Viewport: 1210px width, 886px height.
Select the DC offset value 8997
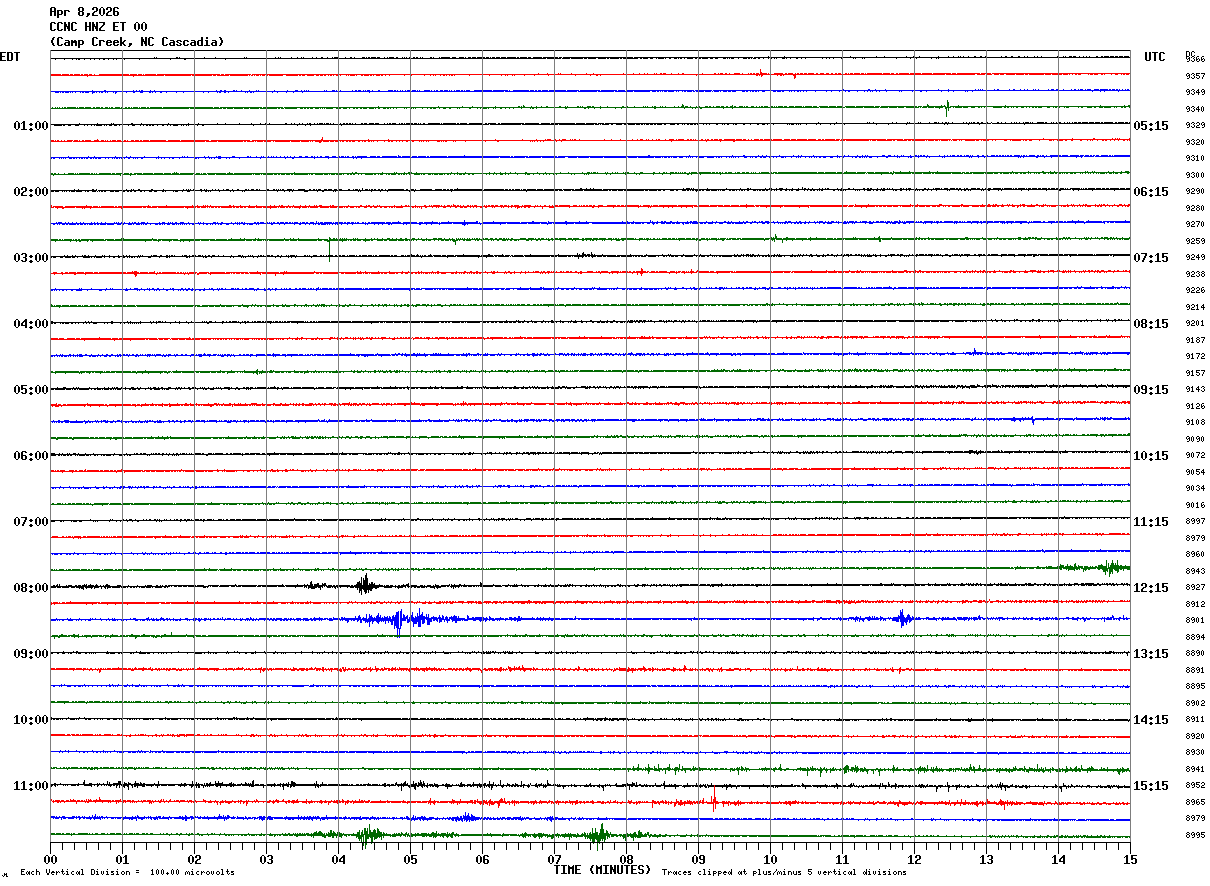(1195, 522)
